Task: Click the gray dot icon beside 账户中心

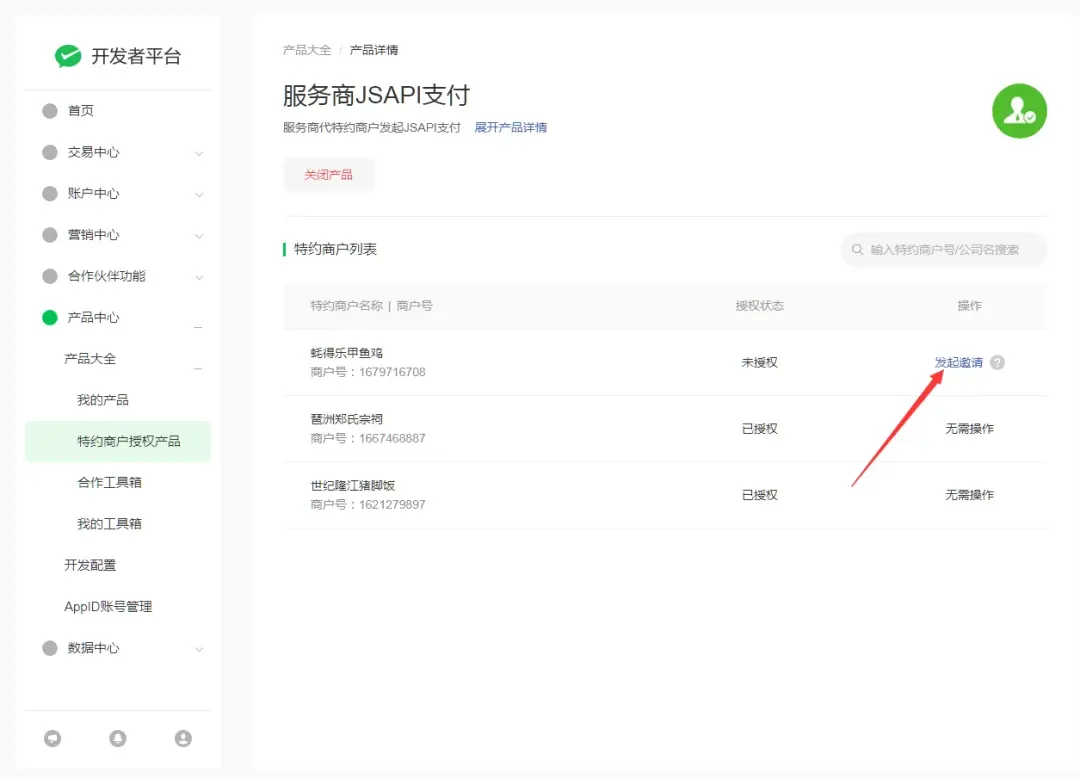Action: tap(50, 194)
